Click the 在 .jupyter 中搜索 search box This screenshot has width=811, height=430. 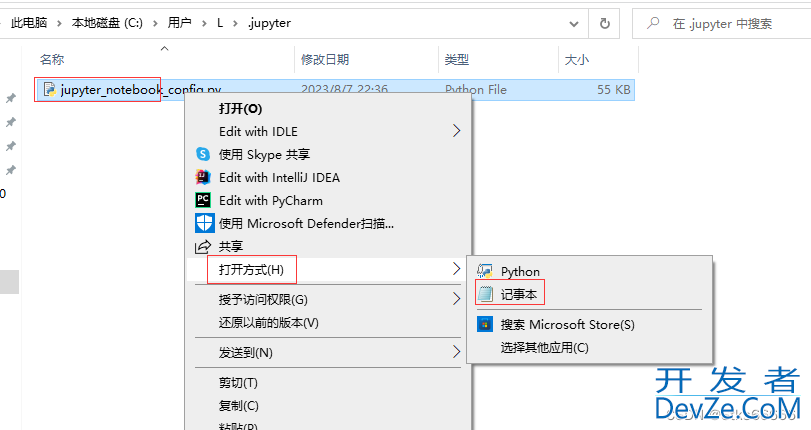tap(722, 23)
